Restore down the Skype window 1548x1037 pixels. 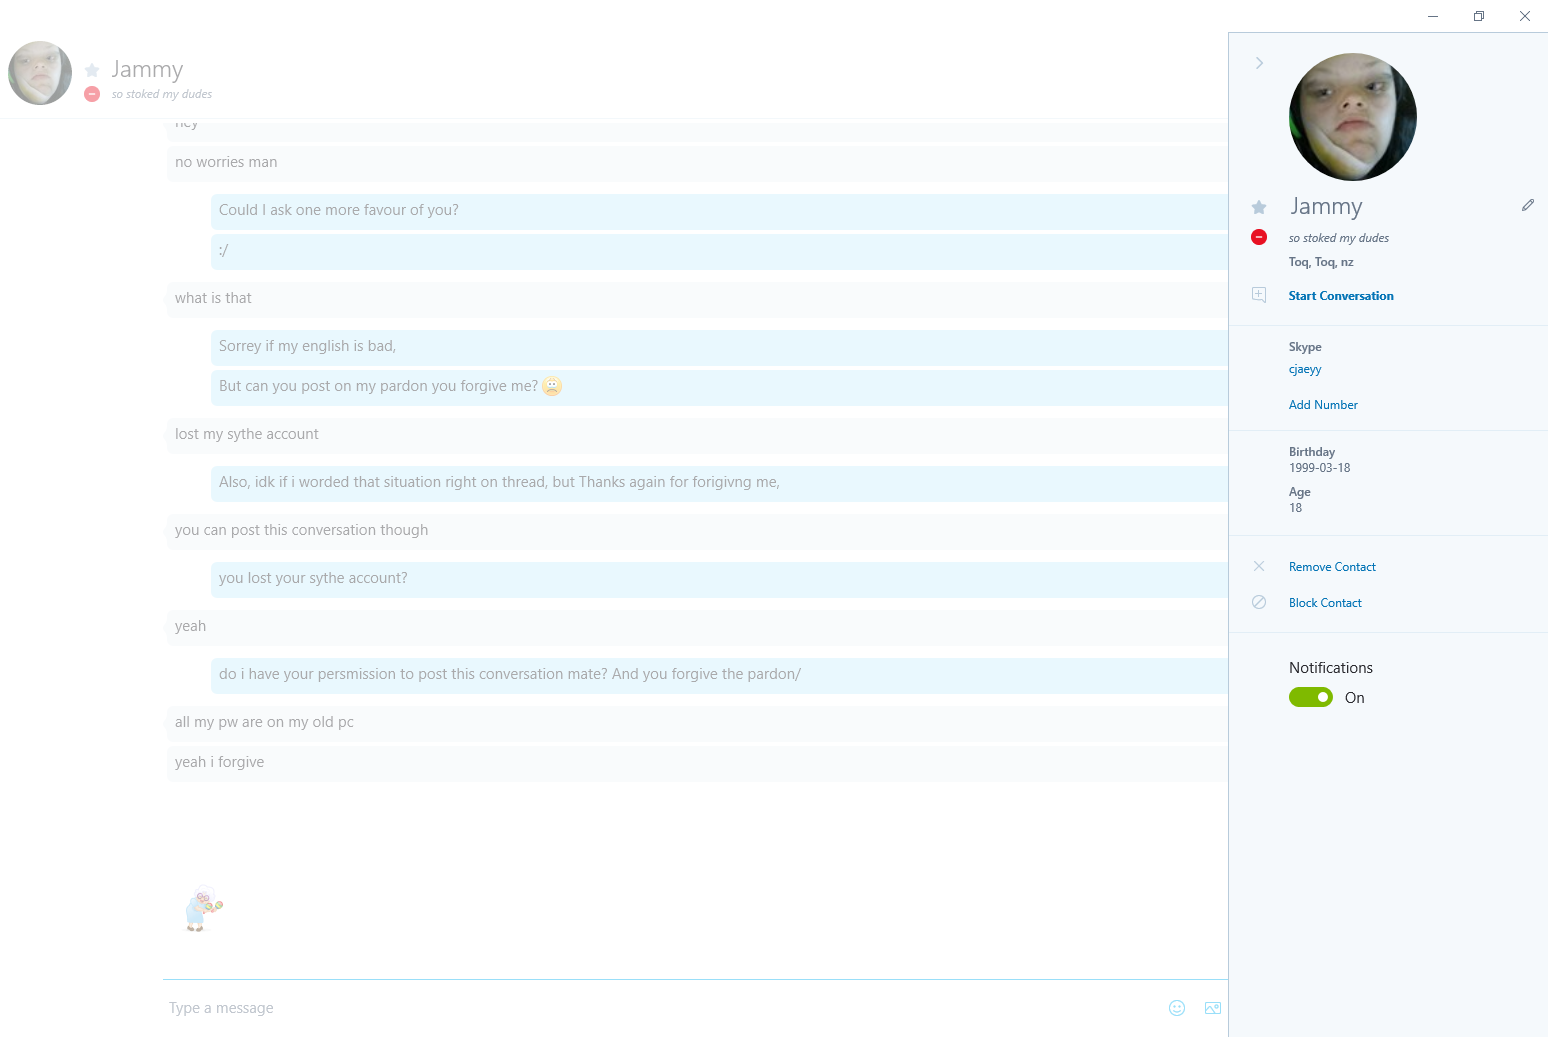point(1479,16)
